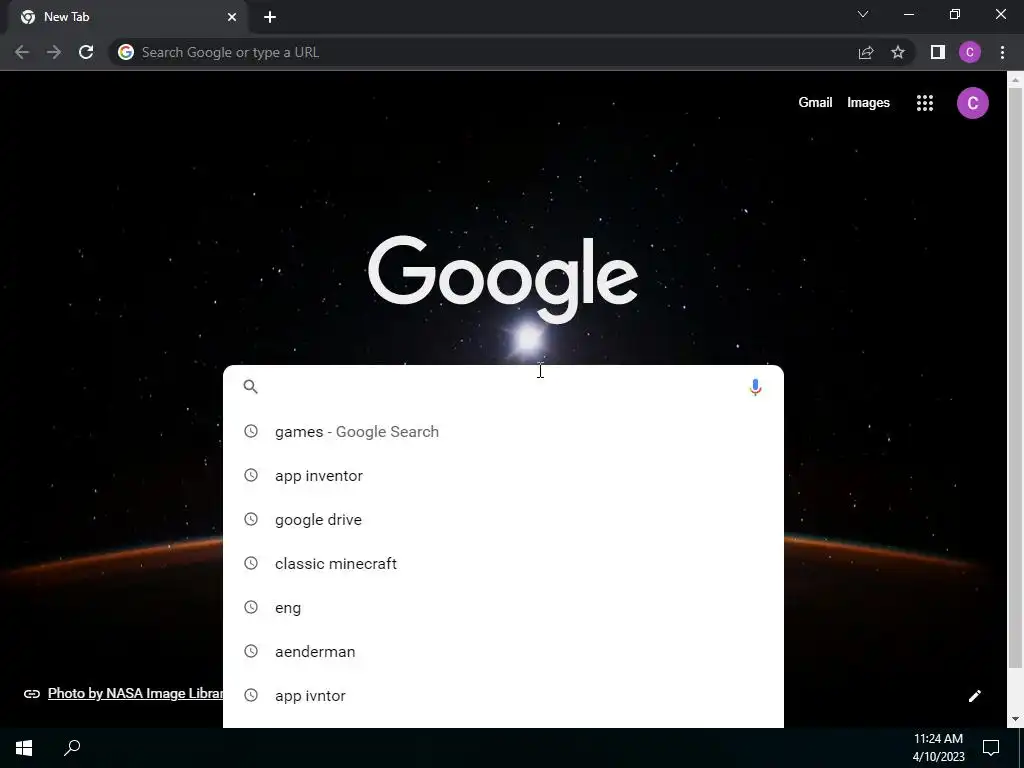The width and height of the screenshot is (1024, 768).
Task: Open Windows taskbar search
Action: (72, 748)
